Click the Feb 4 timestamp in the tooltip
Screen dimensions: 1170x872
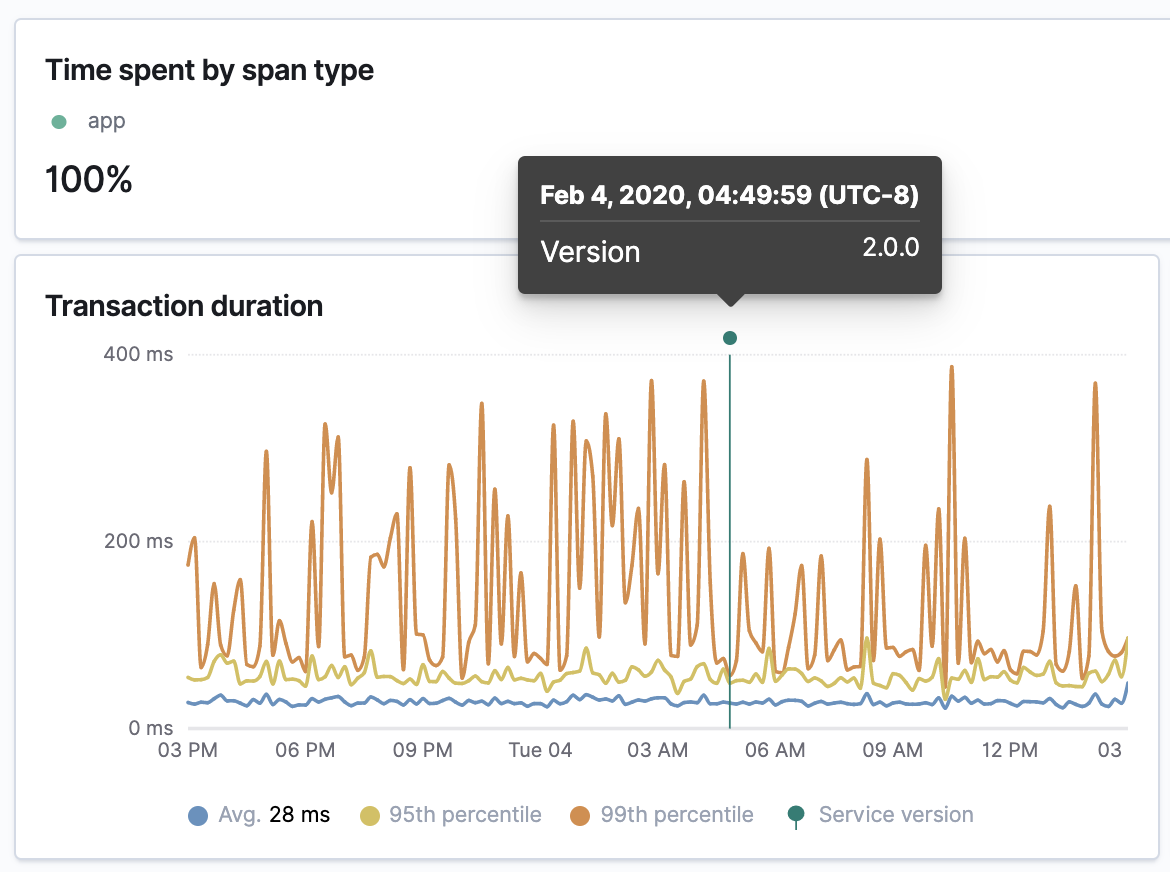click(x=728, y=196)
